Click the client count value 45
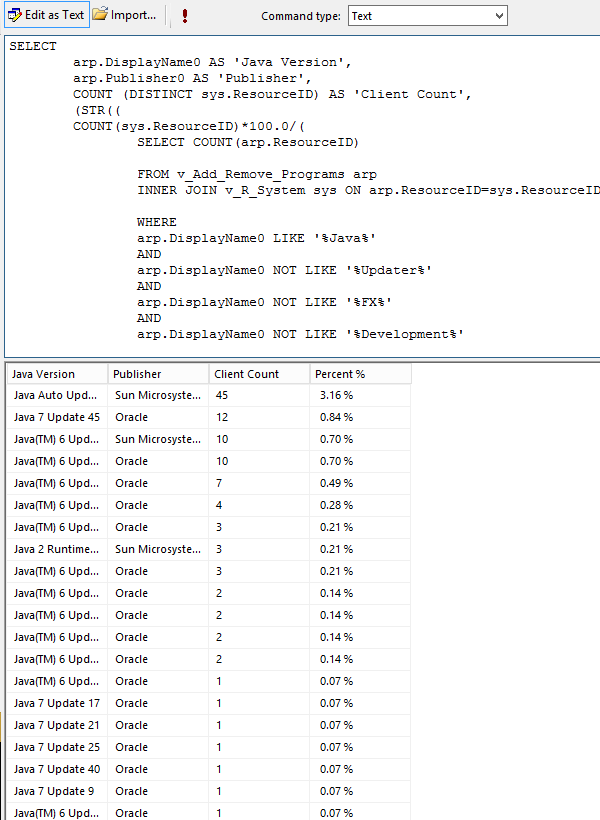Screen dimensions: 600x820 point(222,395)
